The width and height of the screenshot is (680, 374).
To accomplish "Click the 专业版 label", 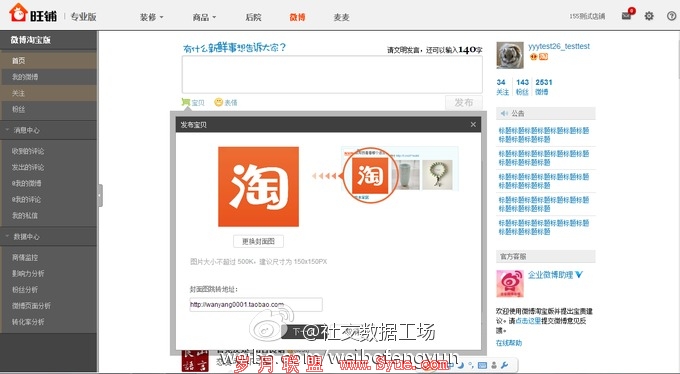I will 83,17.
